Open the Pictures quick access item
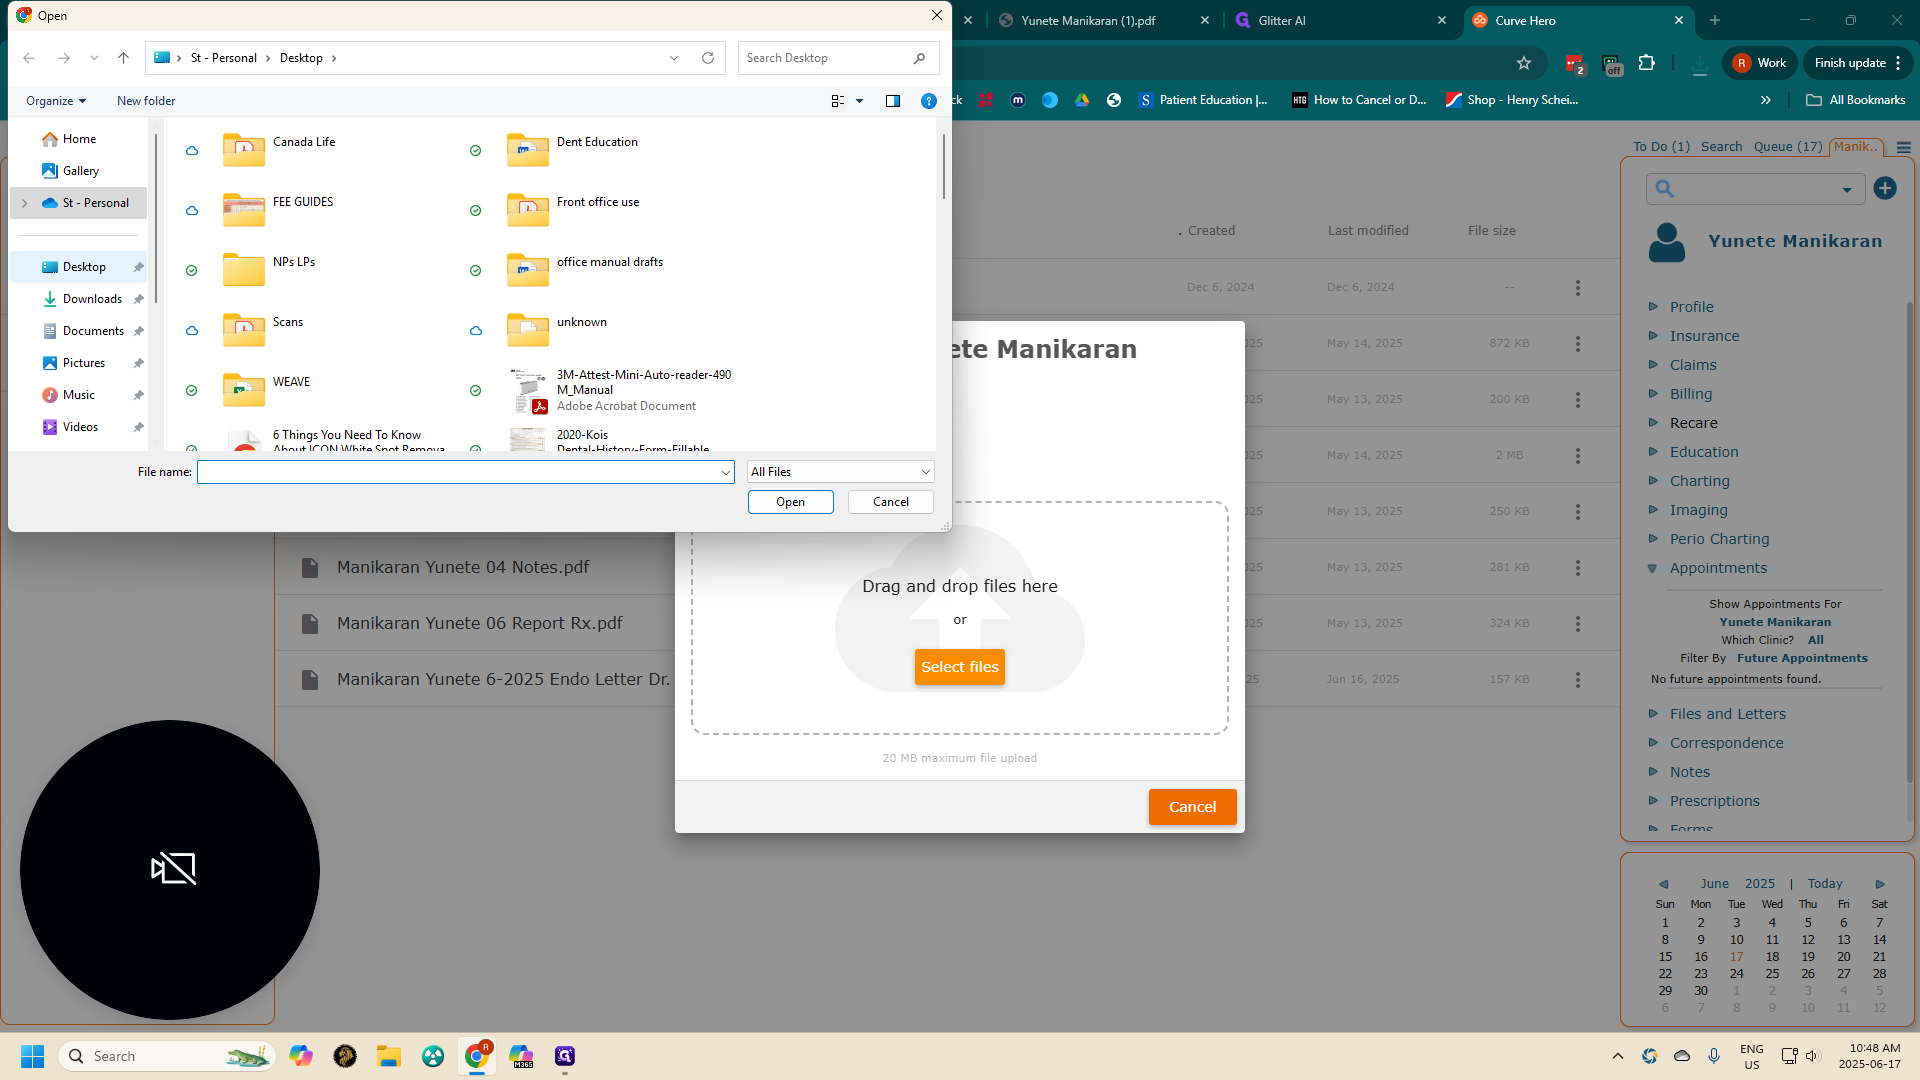This screenshot has width=1920, height=1080. tap(83, 363)
